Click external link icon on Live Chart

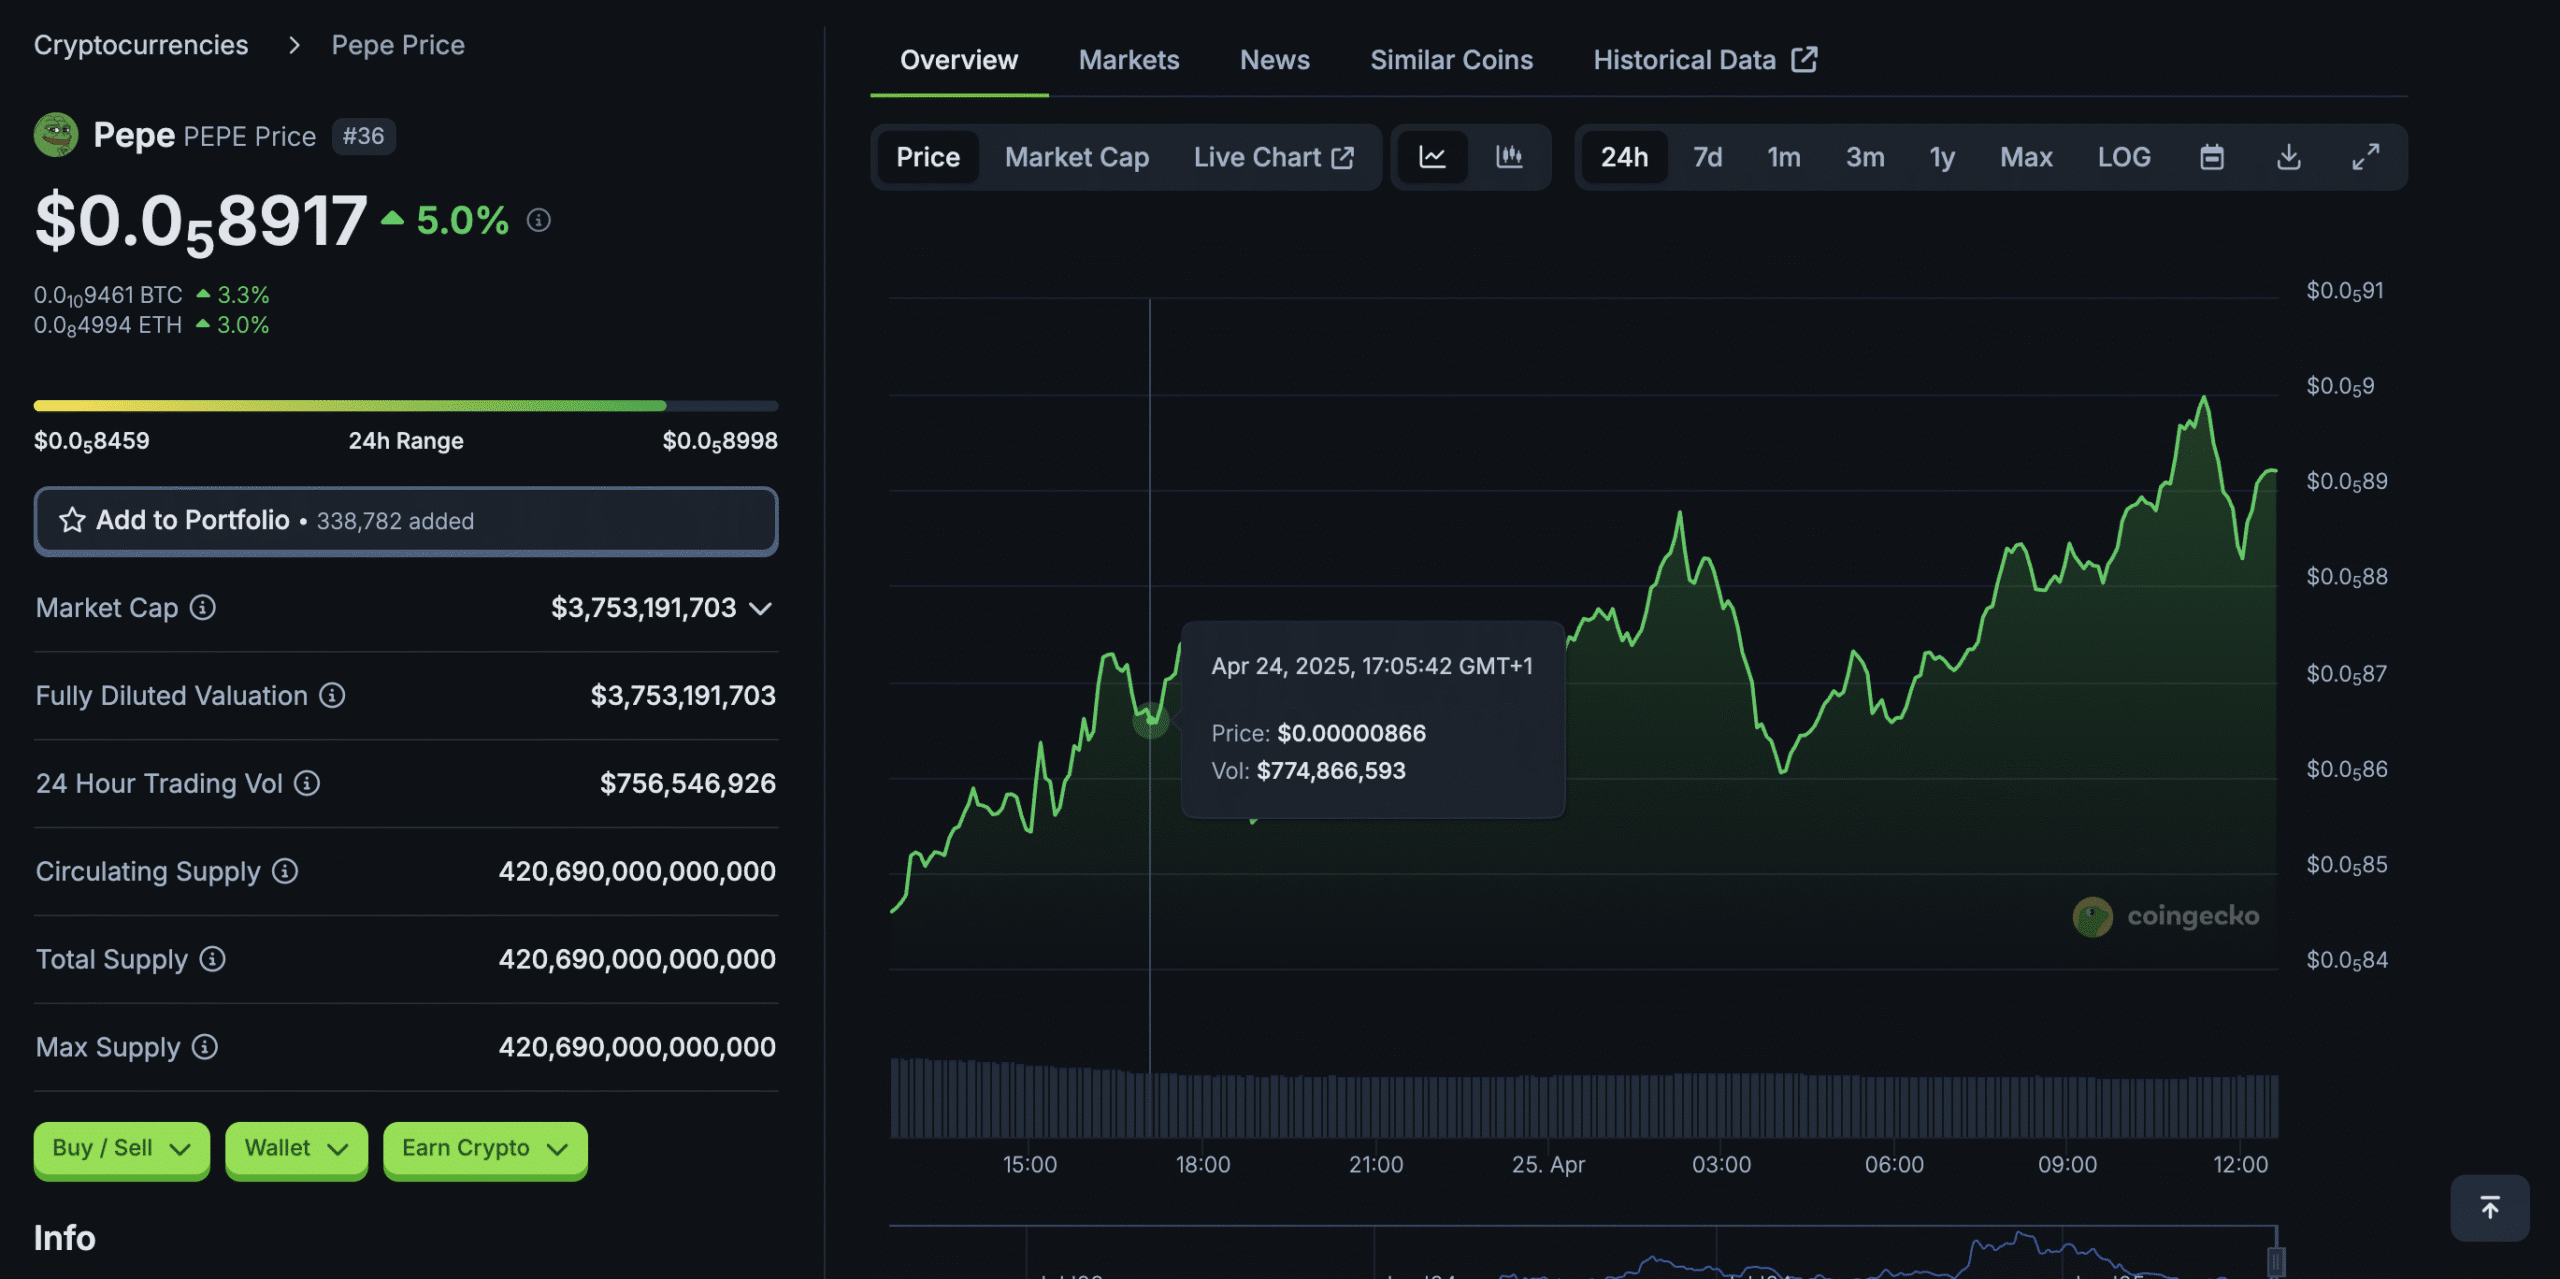click(1342, 157)
